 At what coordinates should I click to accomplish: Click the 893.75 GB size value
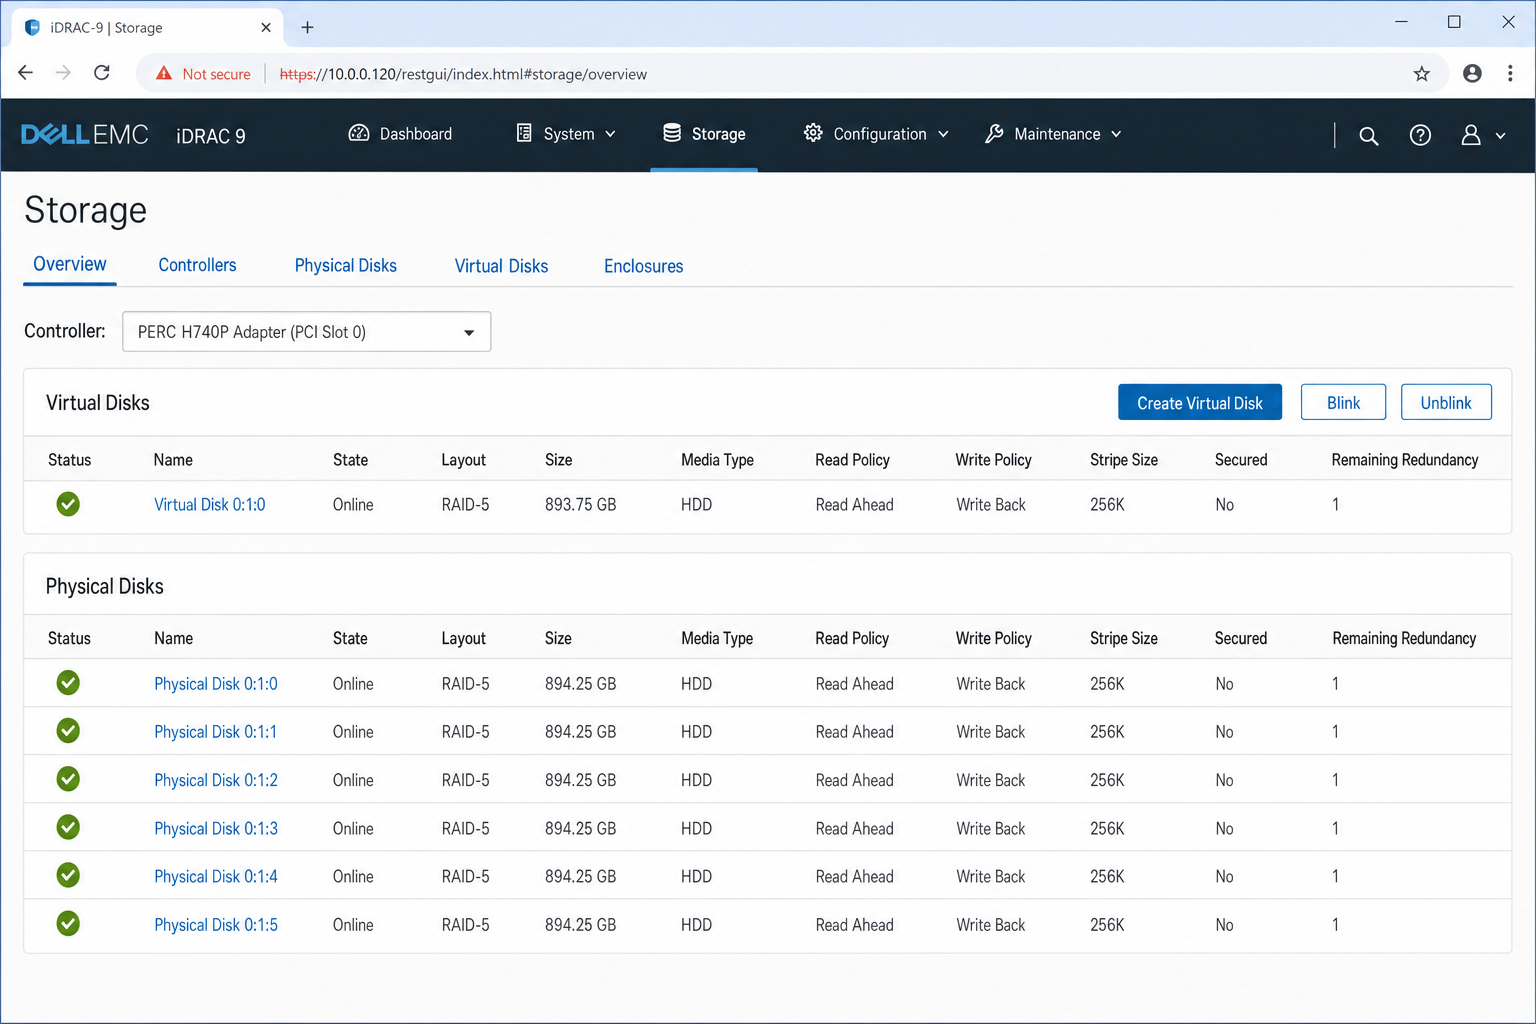coord(580,505)
